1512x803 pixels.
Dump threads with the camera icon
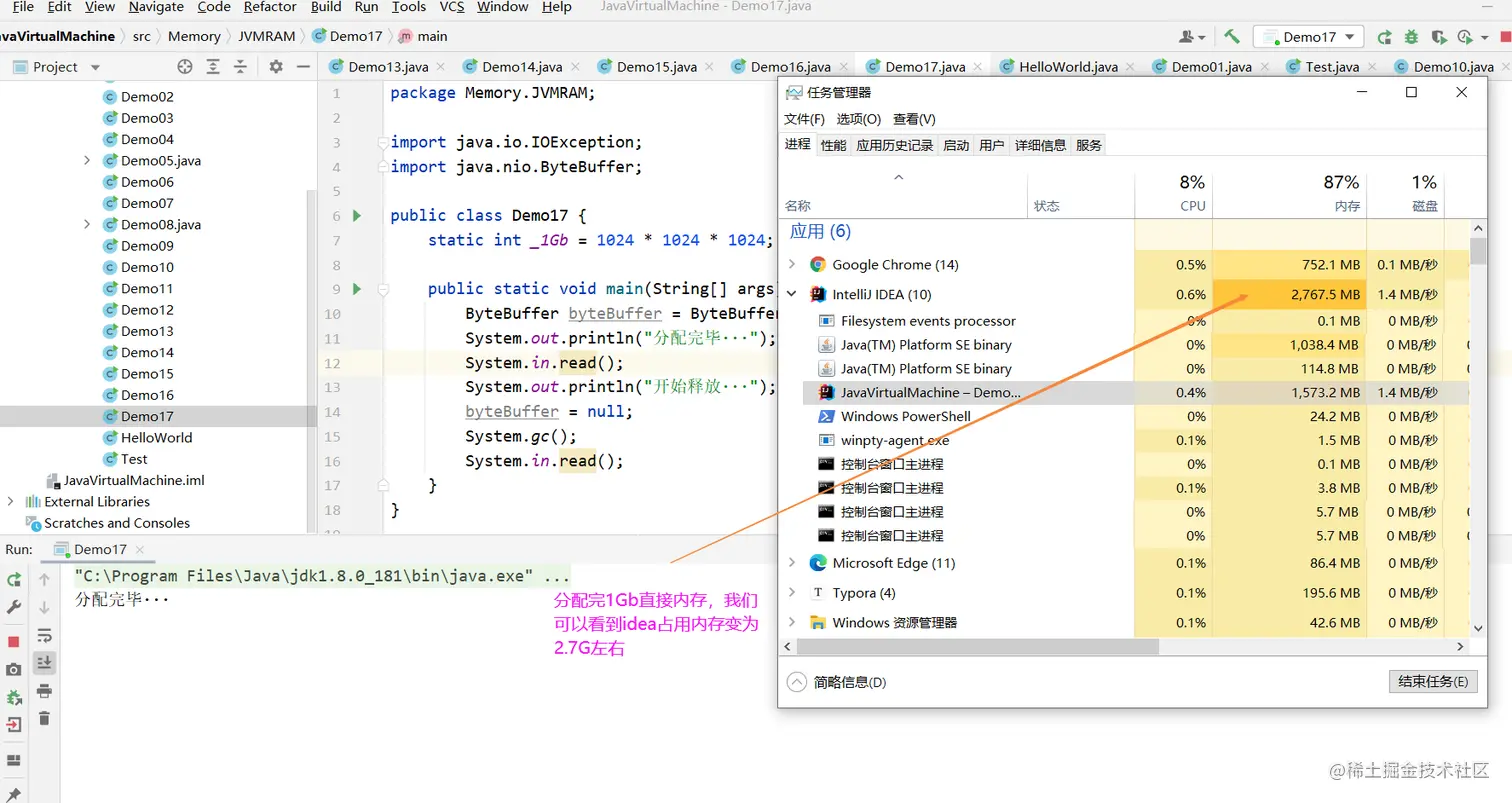coord(14,669)
